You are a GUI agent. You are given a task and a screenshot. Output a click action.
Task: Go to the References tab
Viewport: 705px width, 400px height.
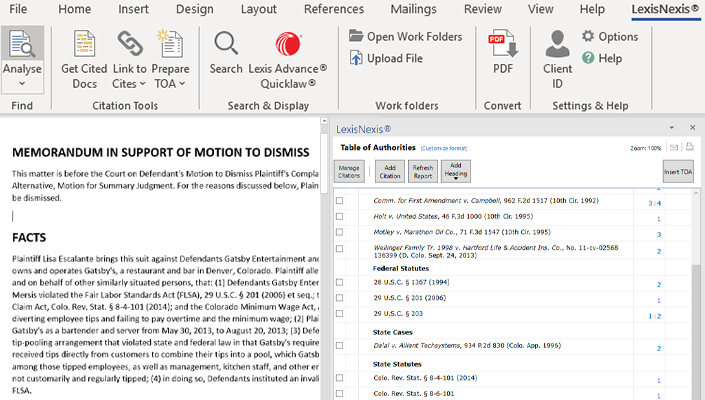(334, 9)
